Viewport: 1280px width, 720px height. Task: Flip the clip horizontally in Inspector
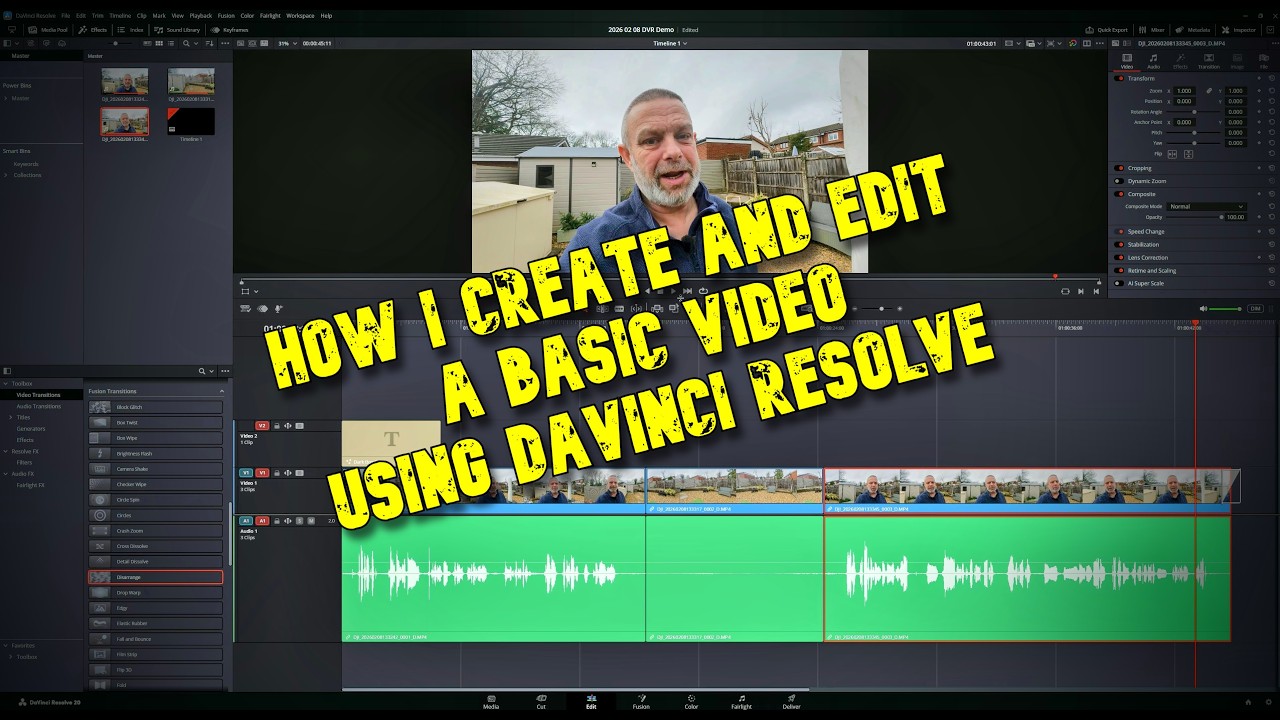point(1173,154)
